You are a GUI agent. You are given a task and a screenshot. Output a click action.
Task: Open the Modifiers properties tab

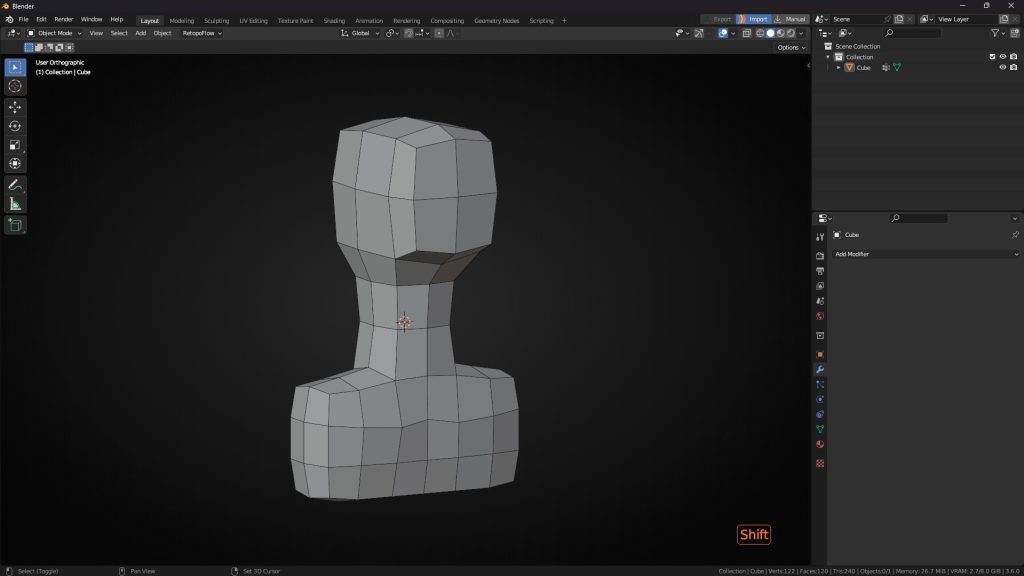[820, 370]
